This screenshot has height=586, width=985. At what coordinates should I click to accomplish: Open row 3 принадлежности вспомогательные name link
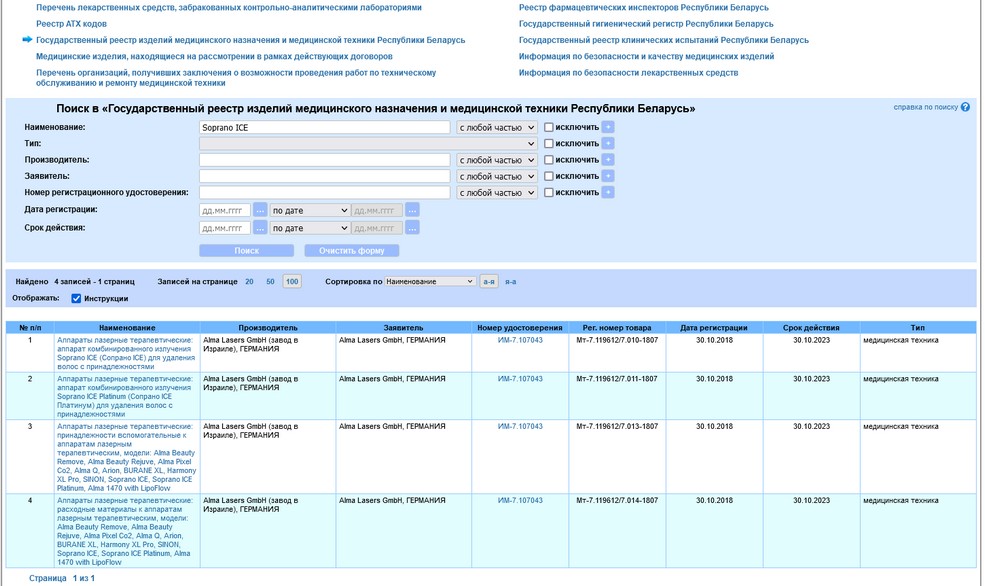point(126,457)
